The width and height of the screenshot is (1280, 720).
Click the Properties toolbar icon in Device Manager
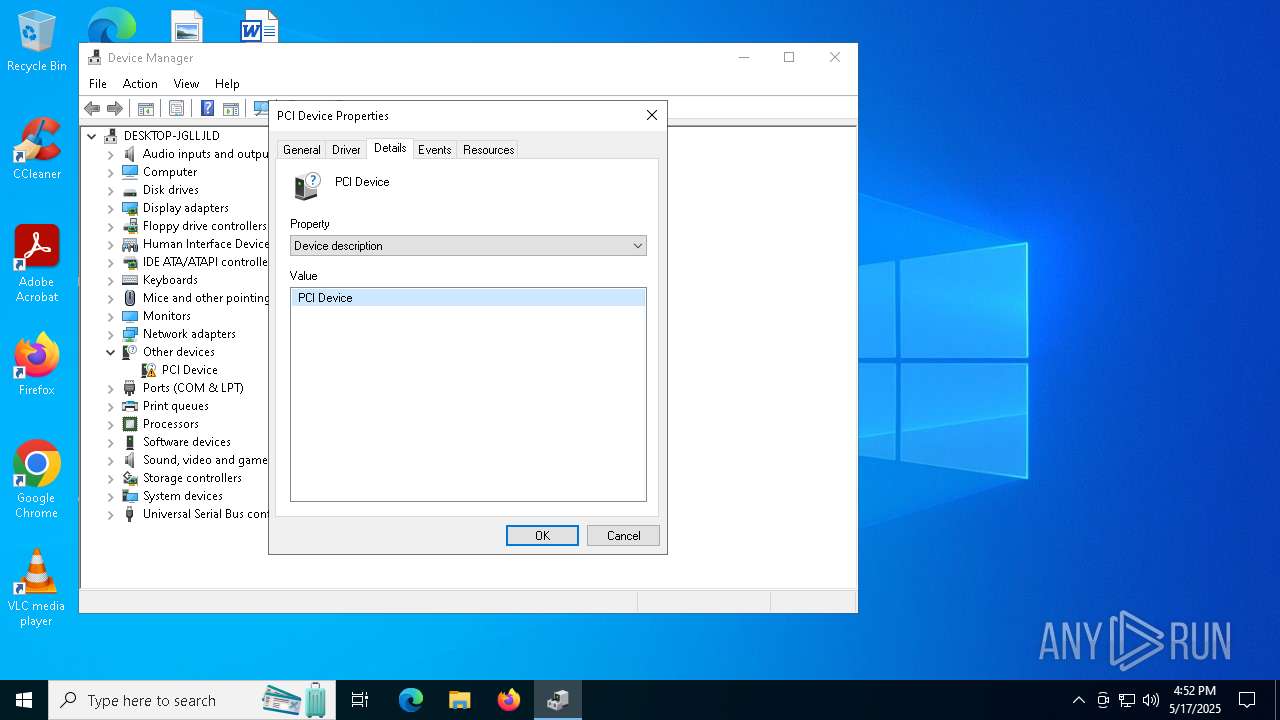(x=176, y=109)
